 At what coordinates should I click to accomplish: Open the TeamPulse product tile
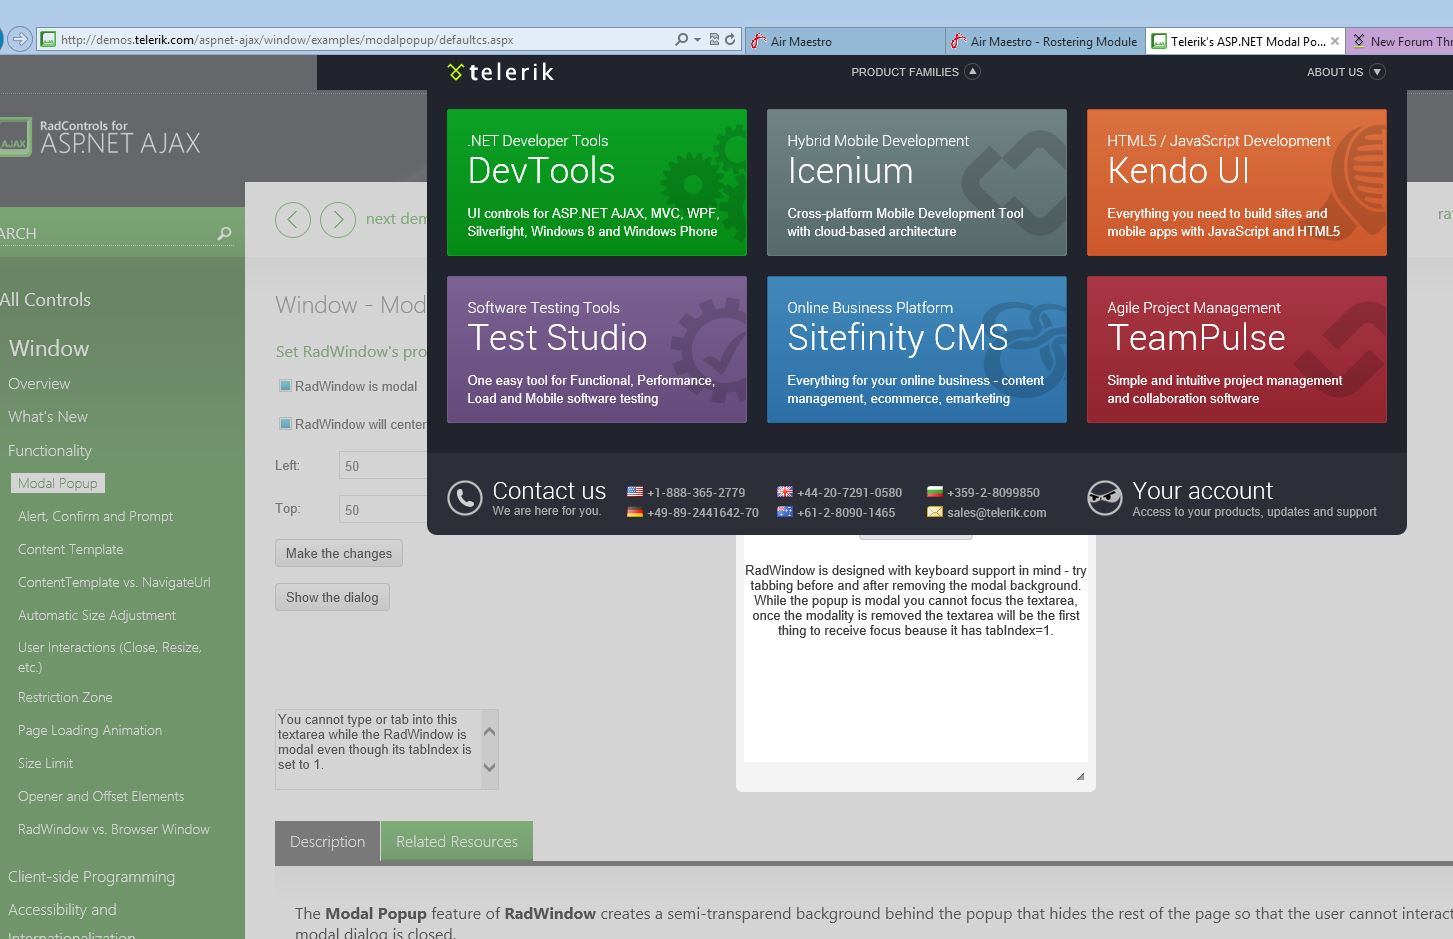click(1237, 349)
